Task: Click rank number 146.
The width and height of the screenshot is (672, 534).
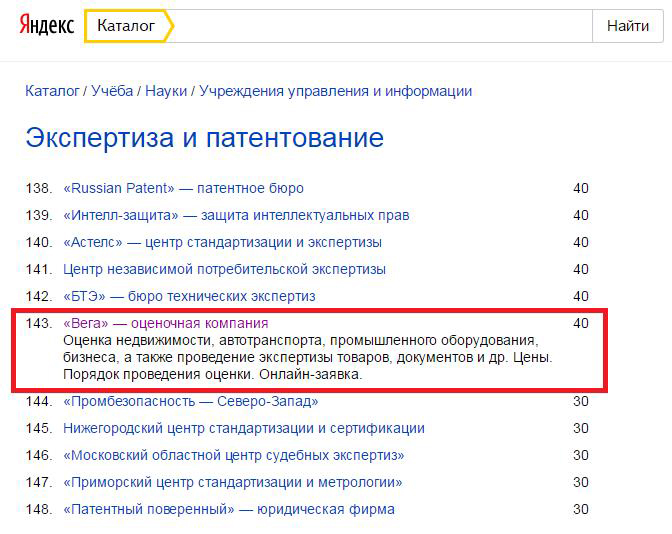Action: pyautogui.click(x=39, y=455)
